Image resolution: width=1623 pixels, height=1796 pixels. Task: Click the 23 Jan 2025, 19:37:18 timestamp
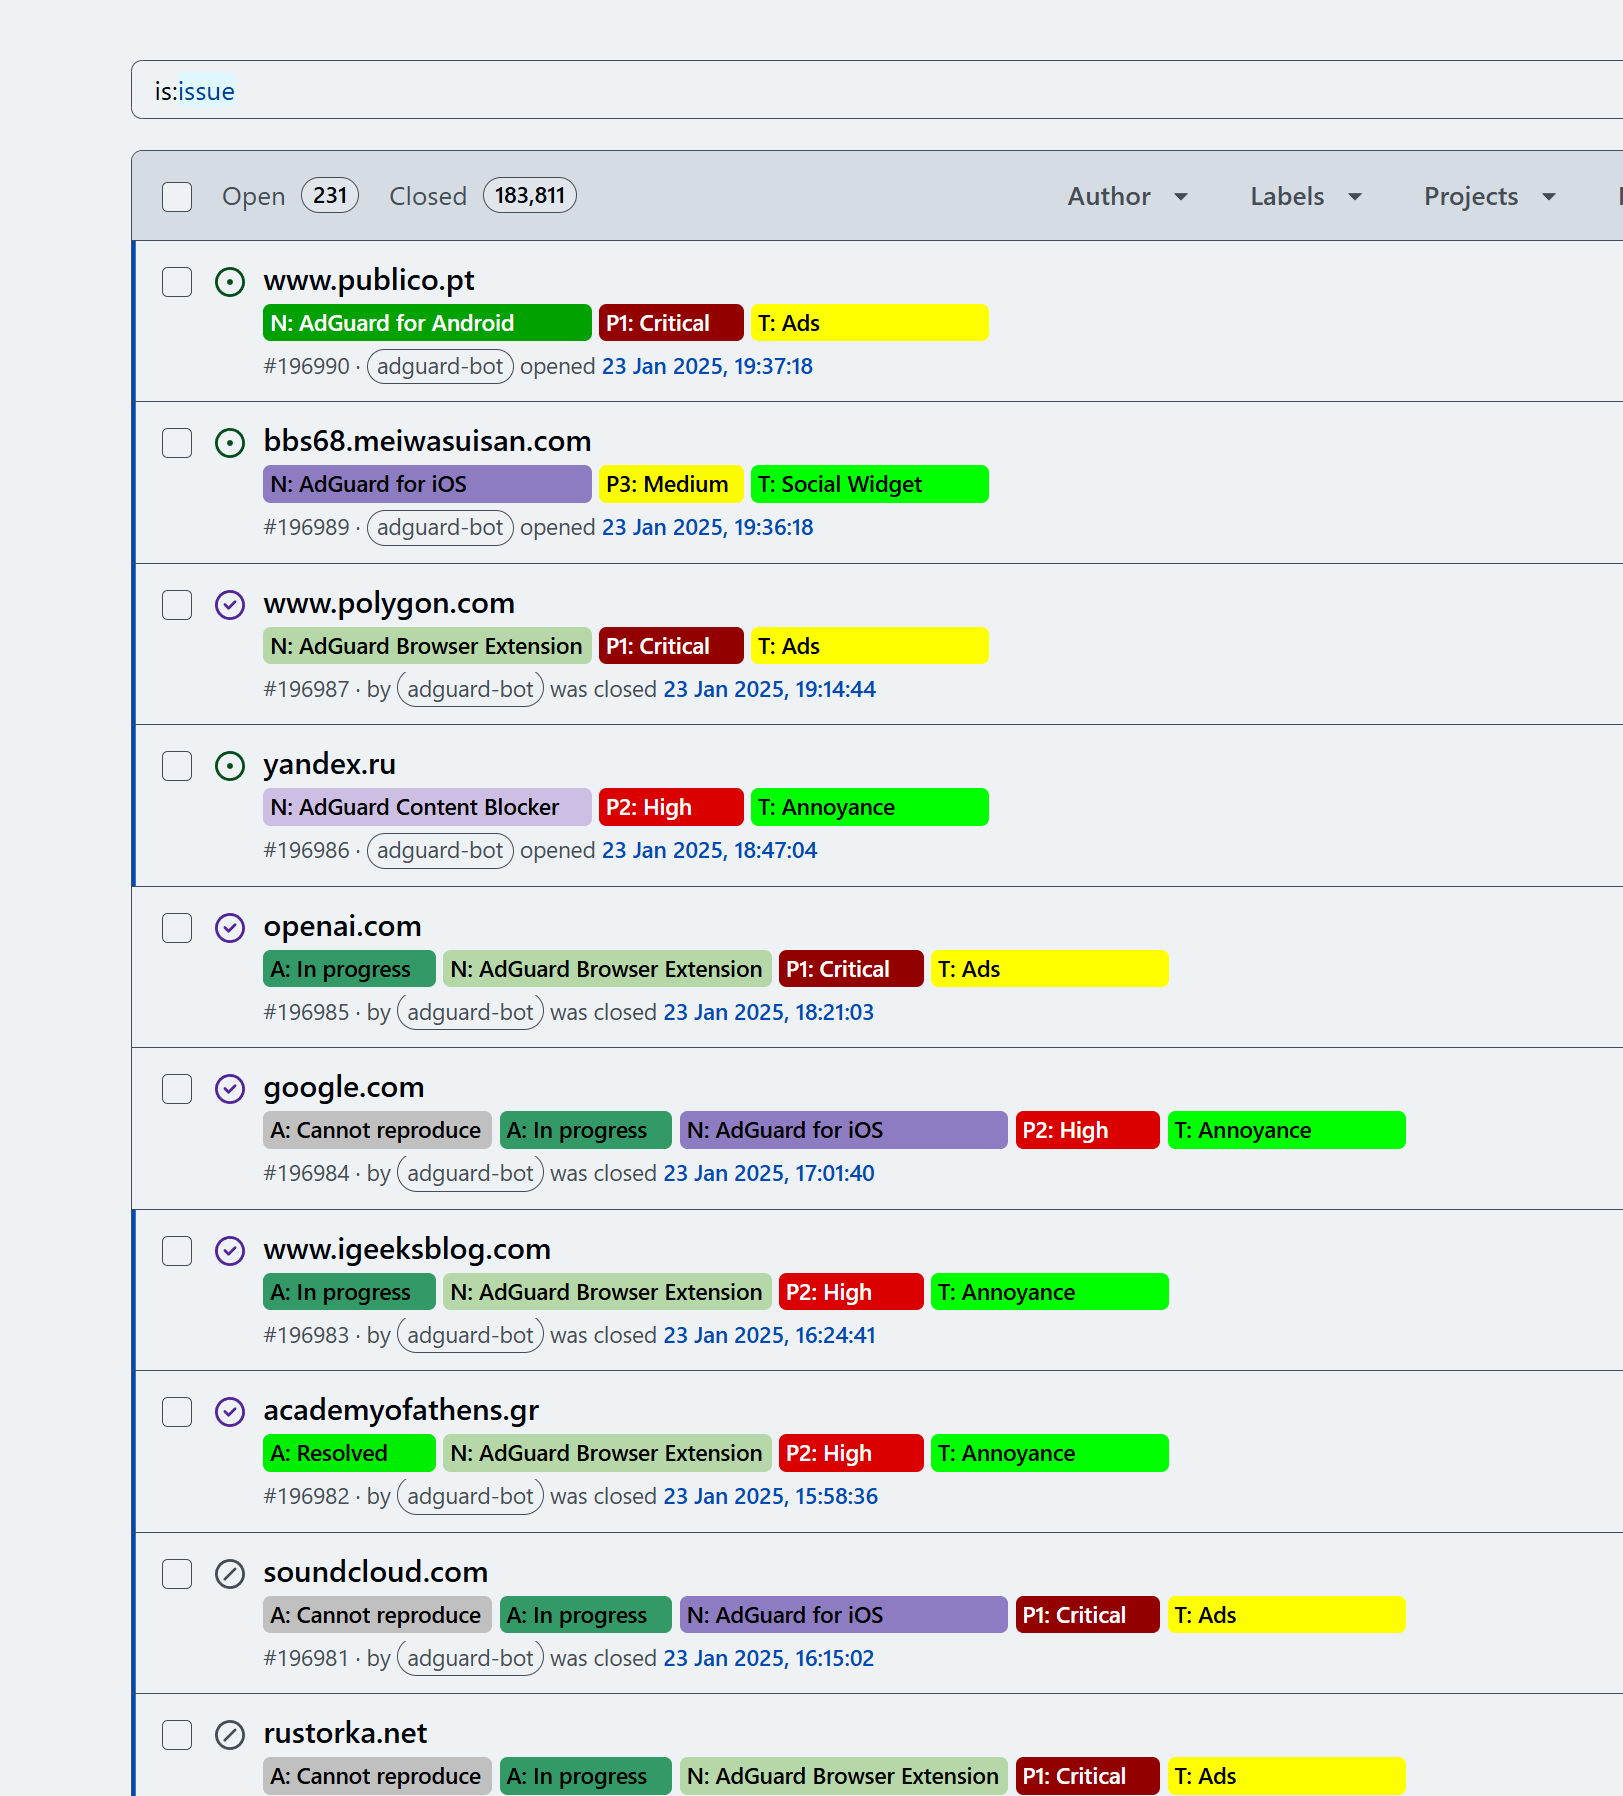pos(707,366)
